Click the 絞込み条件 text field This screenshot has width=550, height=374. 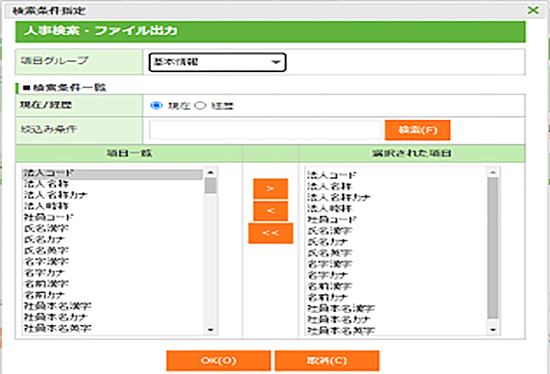265,130
